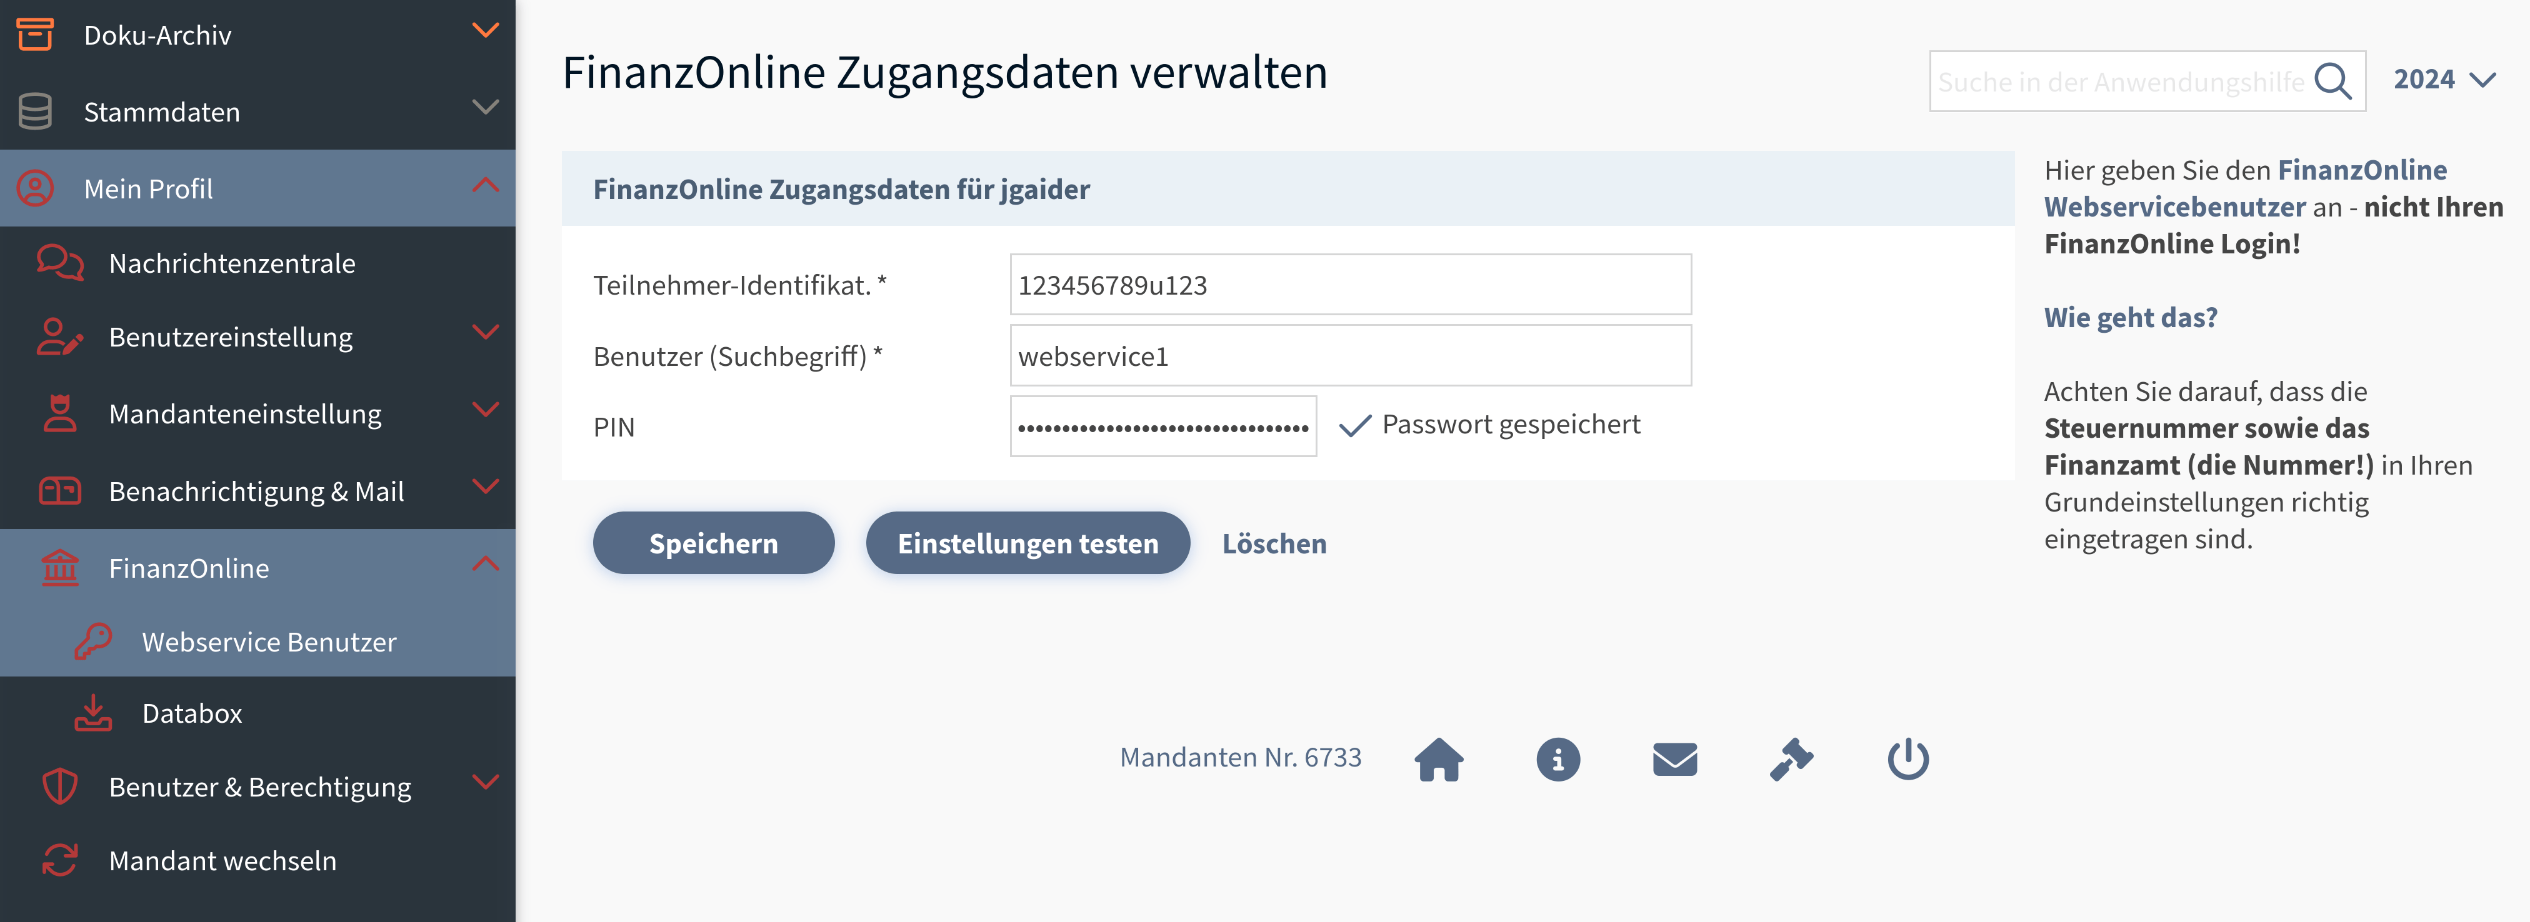The width and height of the screenshot is (2530, 922).
Task: Click the envelope mail icon
Action: point(1675,760)
